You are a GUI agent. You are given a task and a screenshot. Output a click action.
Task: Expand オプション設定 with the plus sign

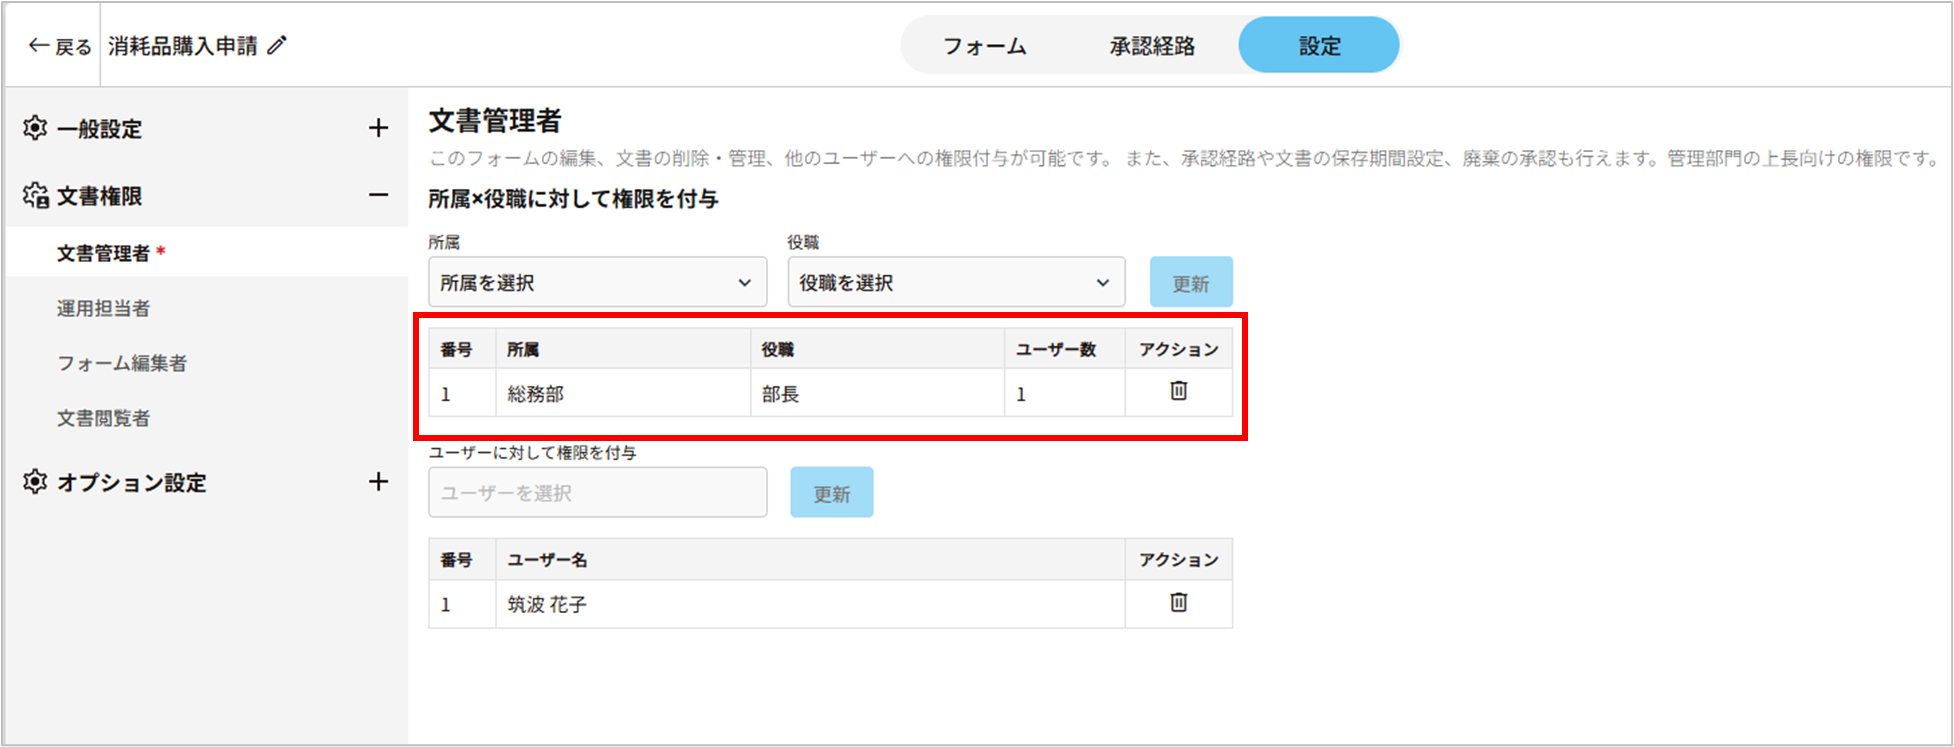point(378,482)
